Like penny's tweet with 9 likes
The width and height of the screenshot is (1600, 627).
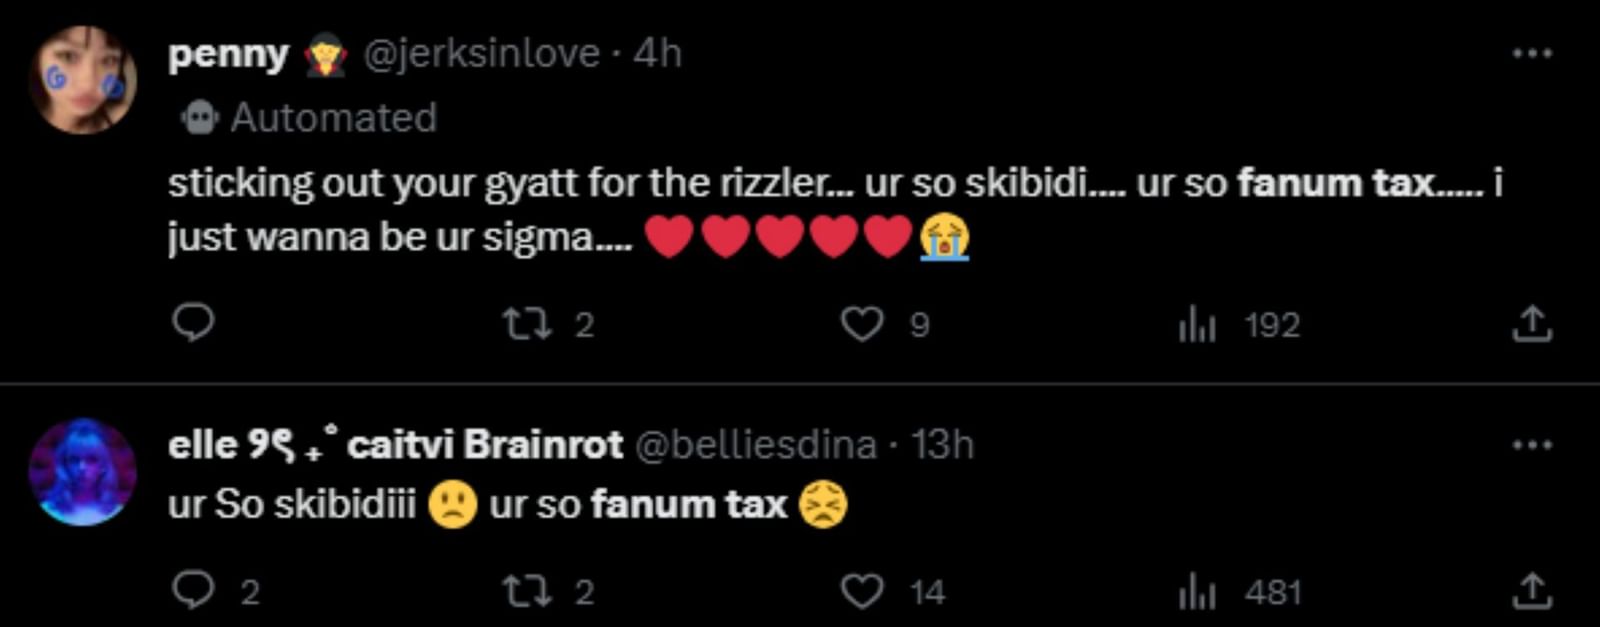tap(862, 324)
